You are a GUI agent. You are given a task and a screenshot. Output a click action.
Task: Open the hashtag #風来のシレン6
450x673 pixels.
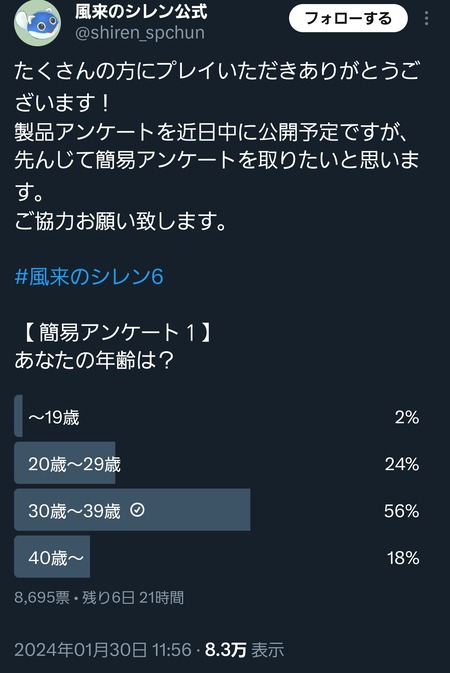point(89,276)
